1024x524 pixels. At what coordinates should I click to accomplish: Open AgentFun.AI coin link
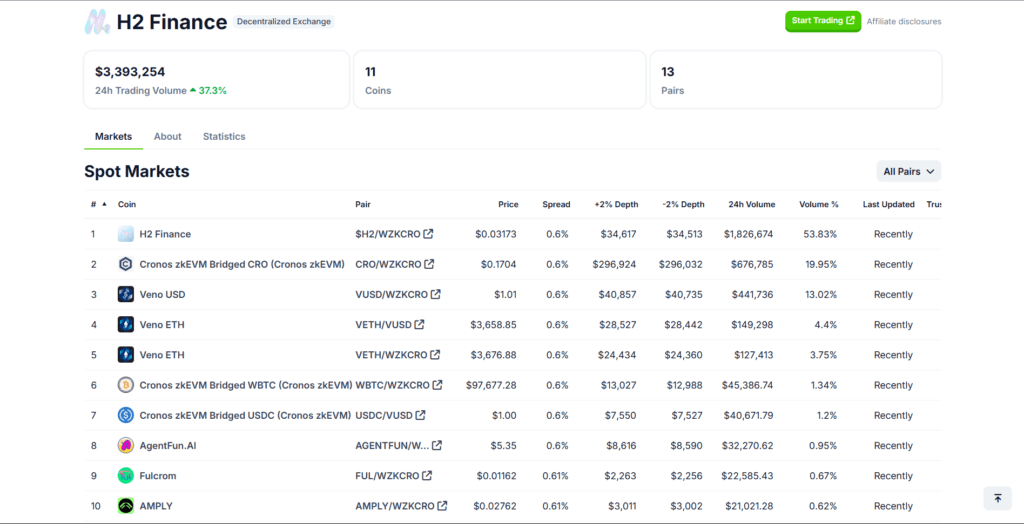point(168,446)
